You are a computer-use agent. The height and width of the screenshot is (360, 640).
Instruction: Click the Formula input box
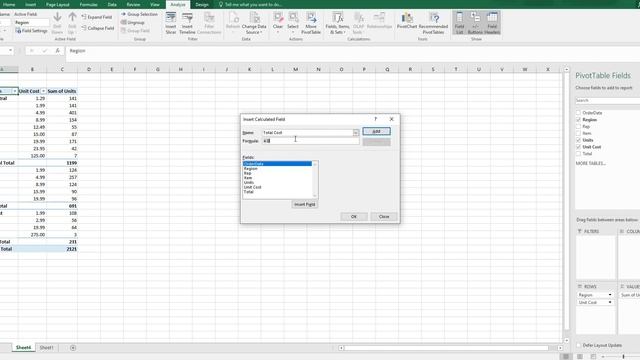tap(311, 141)
